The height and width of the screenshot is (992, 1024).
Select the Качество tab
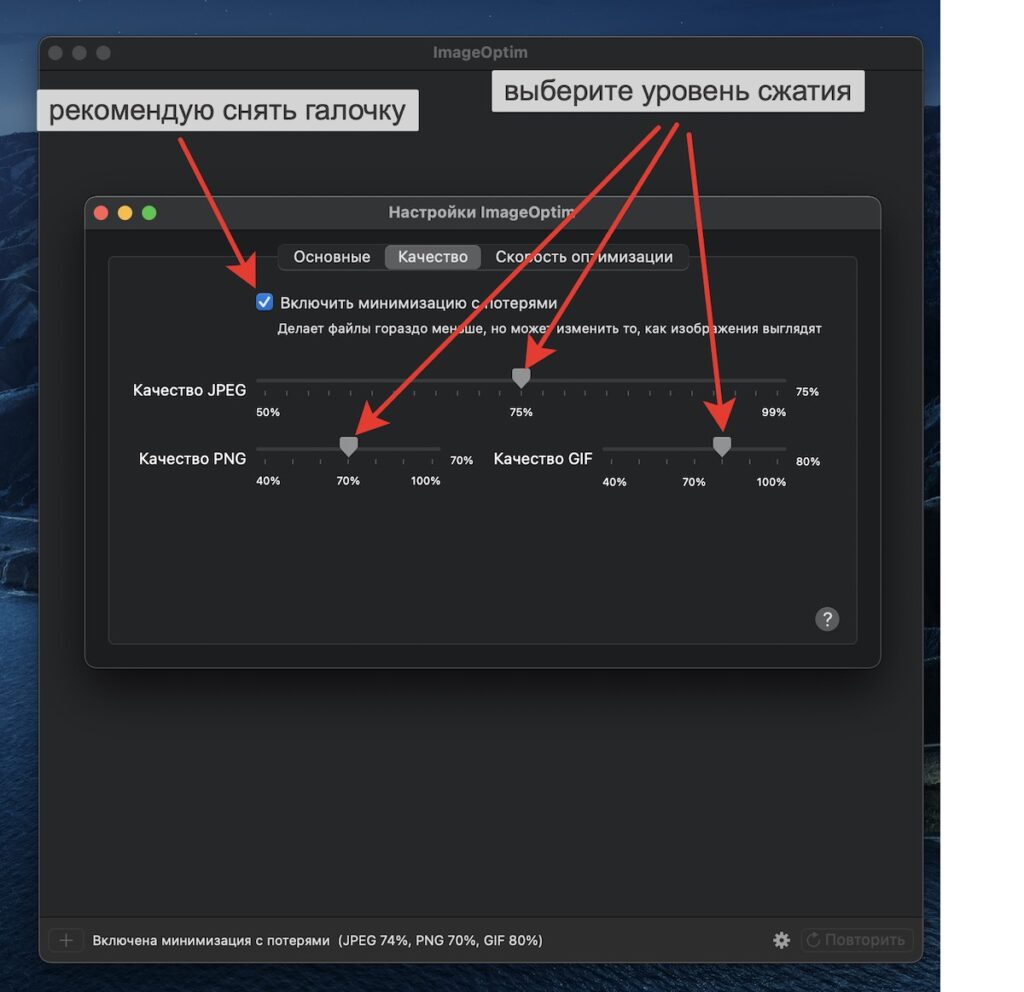[x=432, y=257]
